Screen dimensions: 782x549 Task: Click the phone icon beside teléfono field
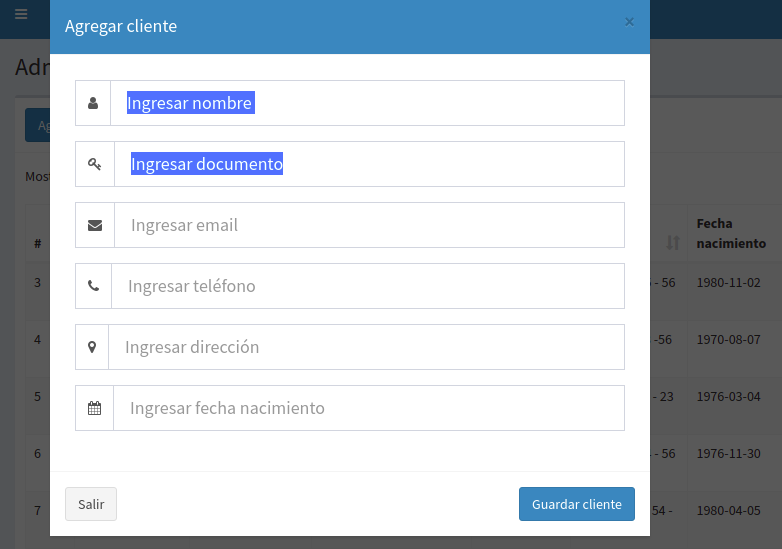[x=94, y=286]
